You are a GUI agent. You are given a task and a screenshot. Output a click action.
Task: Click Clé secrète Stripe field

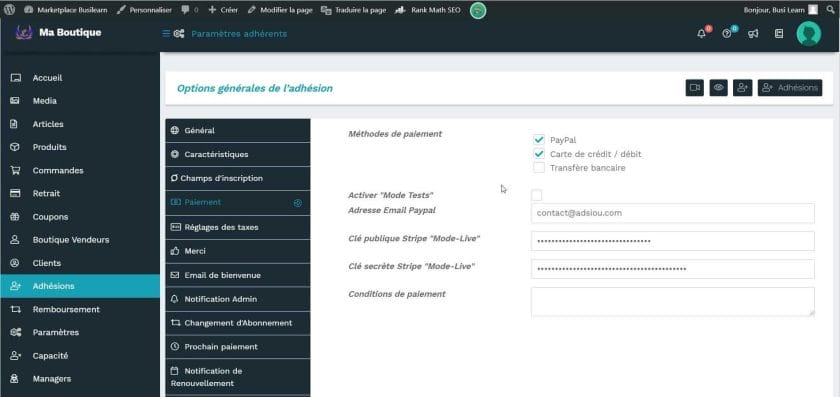tap(673, 269)
